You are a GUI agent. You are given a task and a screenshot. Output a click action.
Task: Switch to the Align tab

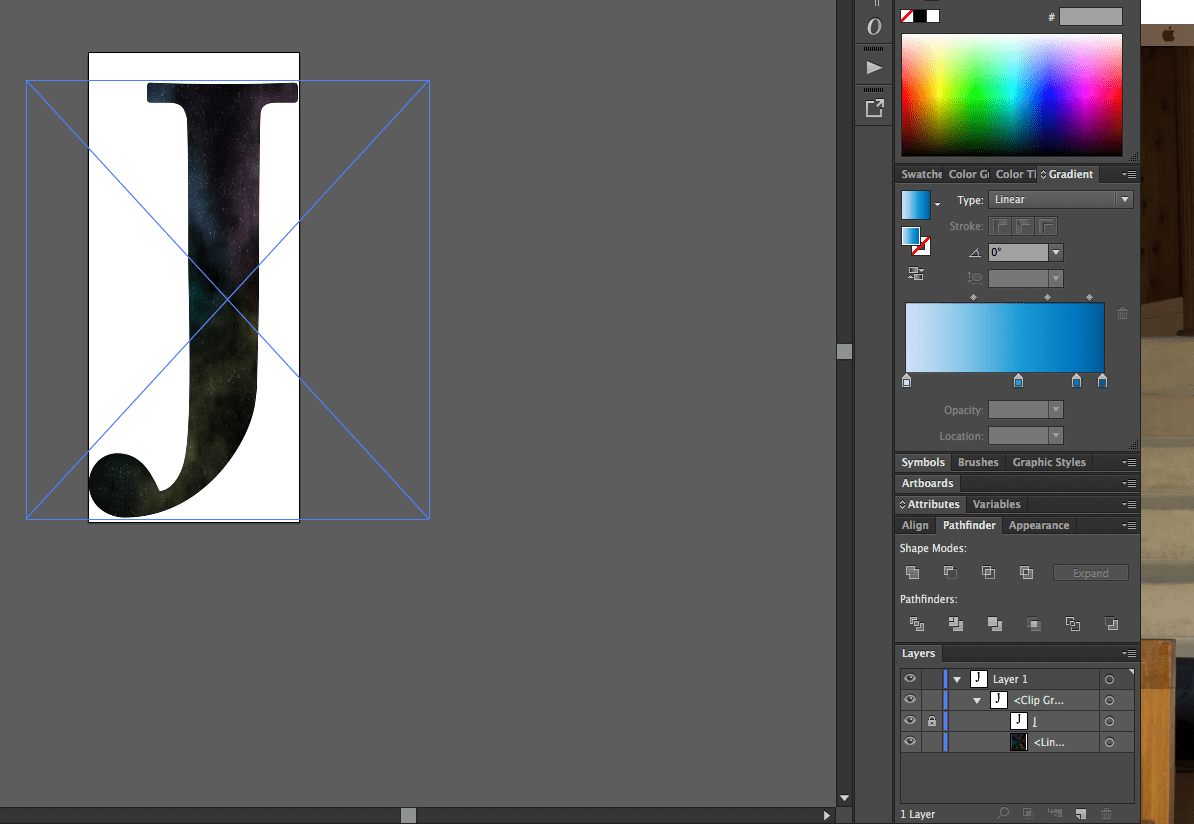point(914,524)
